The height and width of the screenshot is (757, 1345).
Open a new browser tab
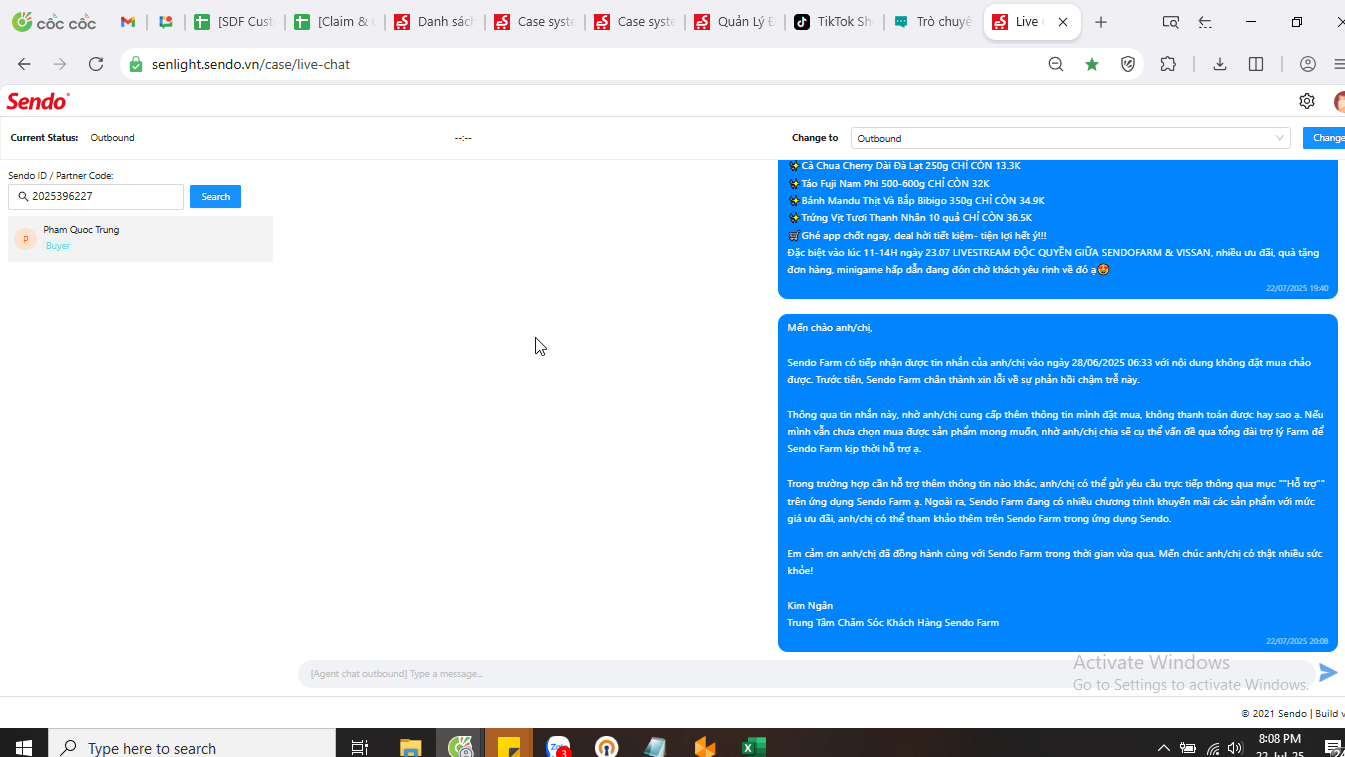click(1101, 22)
